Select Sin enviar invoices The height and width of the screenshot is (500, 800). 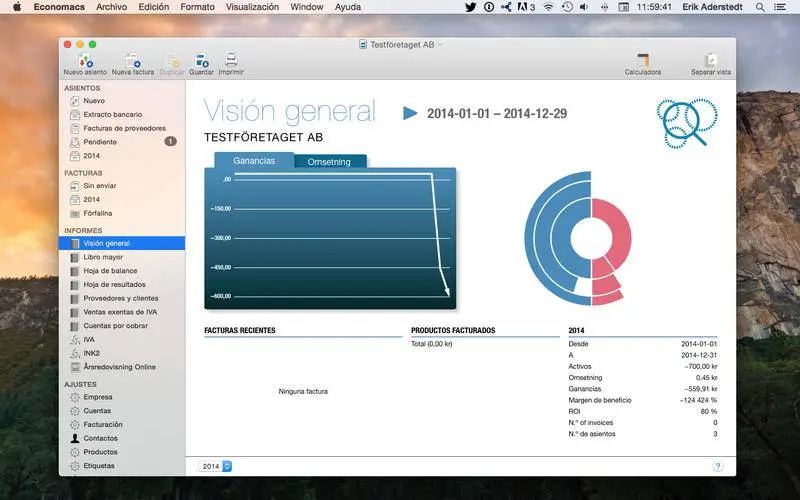coord(99,186)
